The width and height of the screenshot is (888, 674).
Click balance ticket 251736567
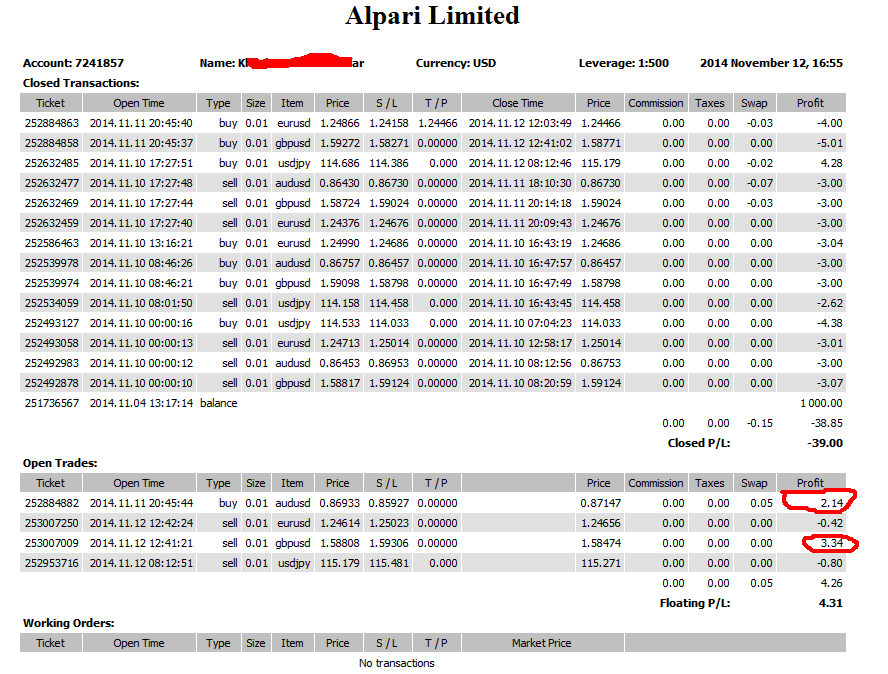pyautogui.click(x=52, y=403)
